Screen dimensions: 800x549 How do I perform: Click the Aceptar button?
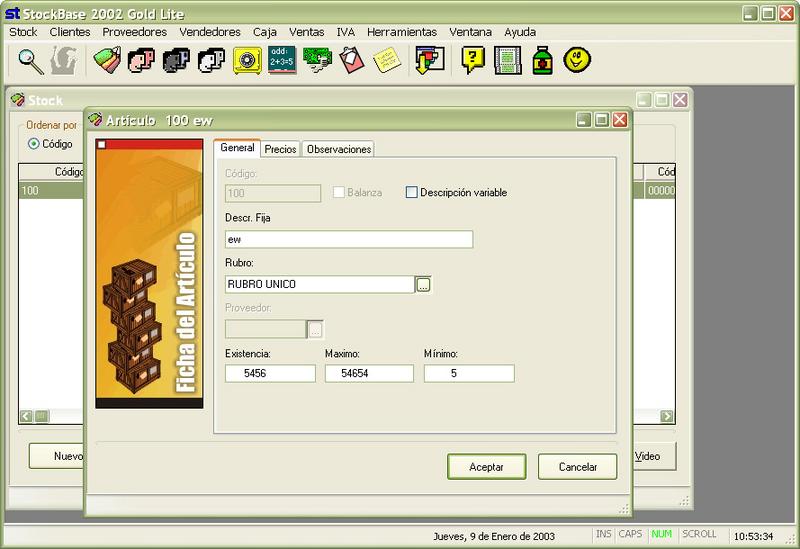point(487,467)
